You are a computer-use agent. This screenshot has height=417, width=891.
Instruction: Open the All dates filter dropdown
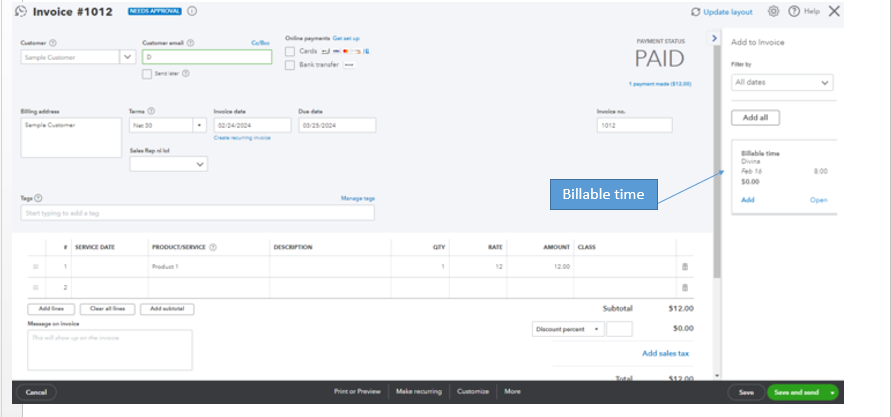[x=782, y=83]
